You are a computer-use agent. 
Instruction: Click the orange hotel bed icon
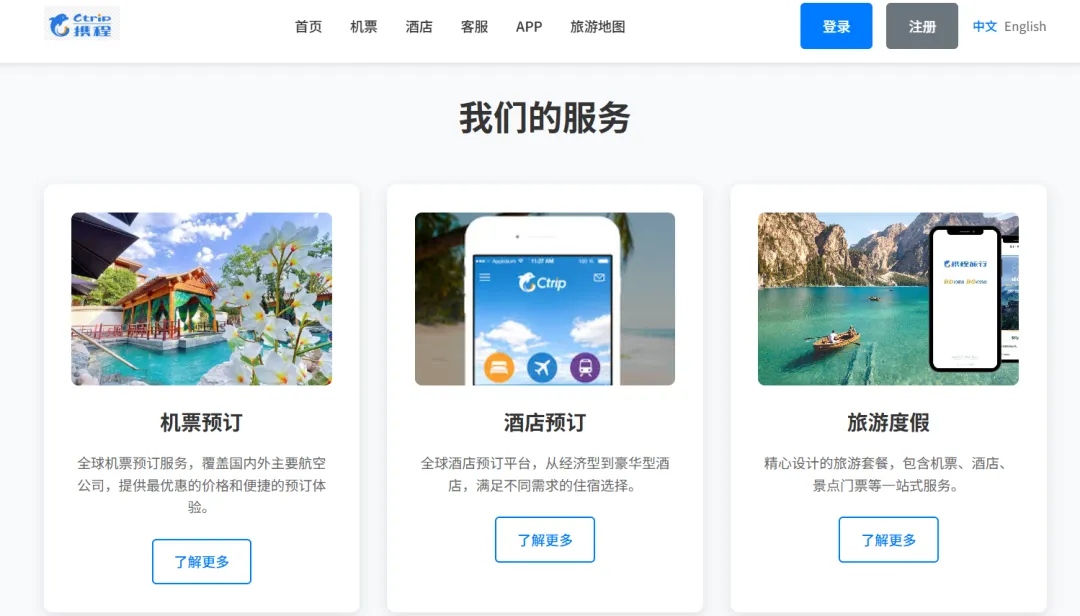coord(499,368)
